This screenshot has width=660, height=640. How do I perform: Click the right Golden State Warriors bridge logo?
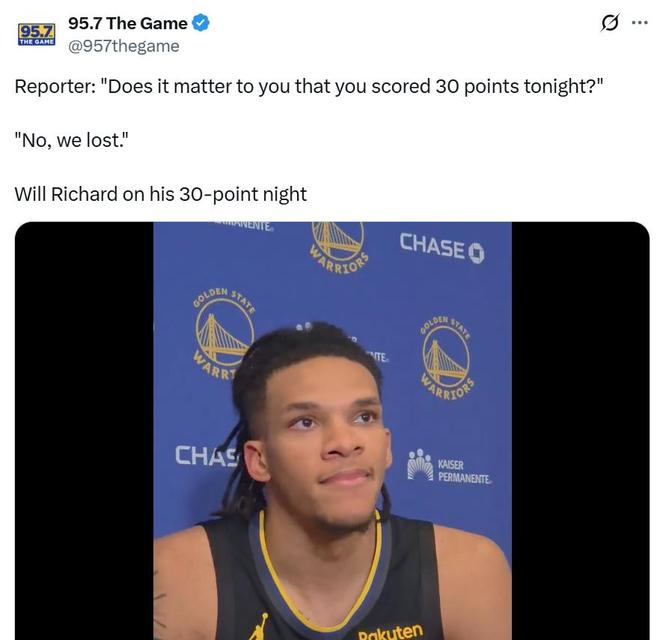[447, 358]
